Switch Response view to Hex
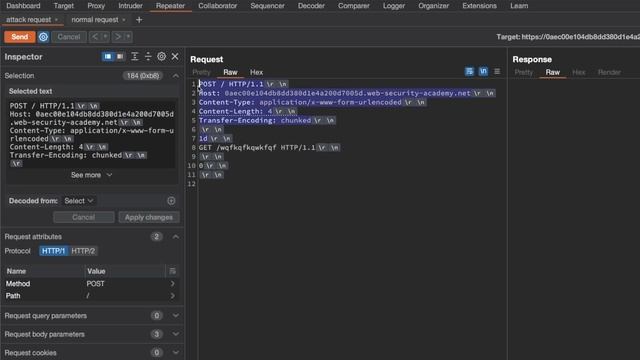The height and width of the screenshot is (360, 640). pos(579,72)
